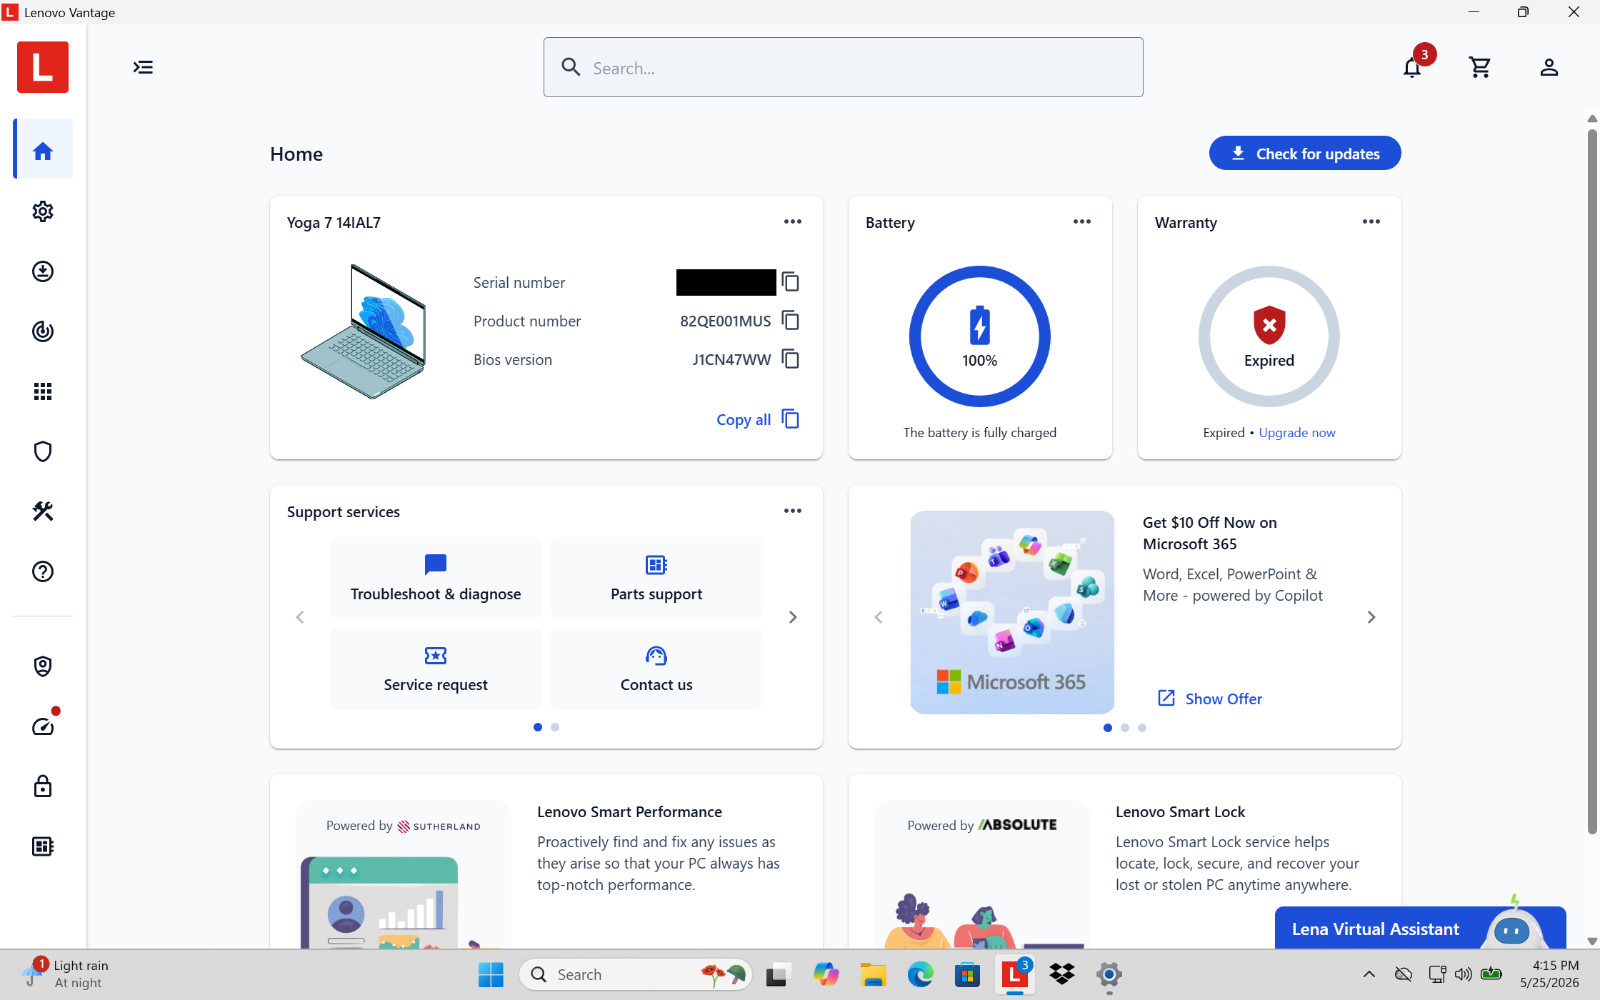The width and height of the screenshot is (1600, 1000).
Task: Open Troubleshoot & diagnose
Action: [436, 578]
